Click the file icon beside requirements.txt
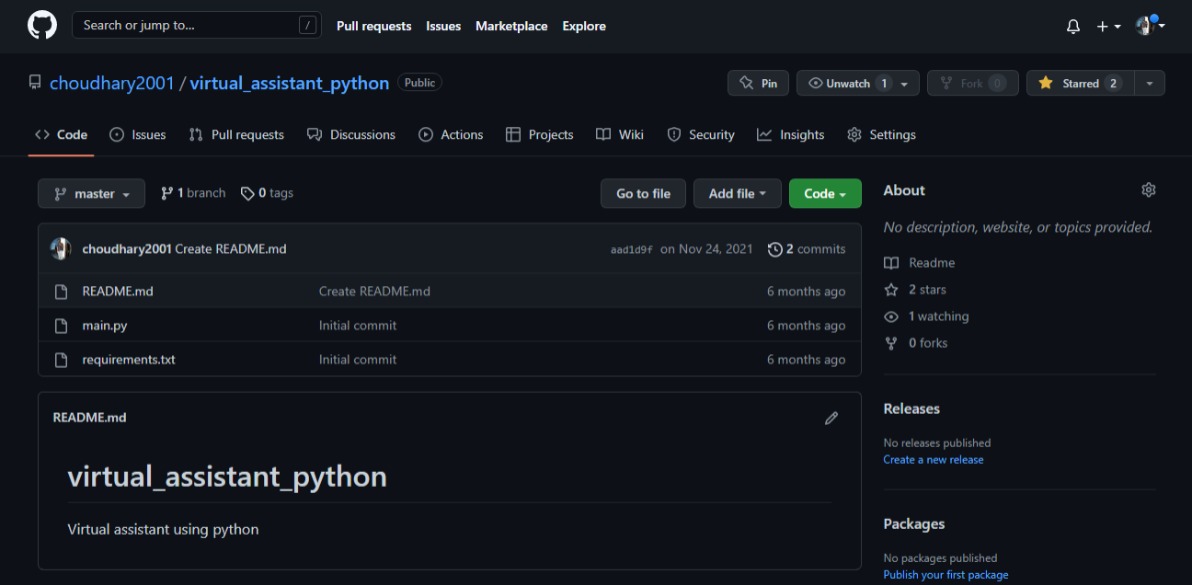 (62, 360)
